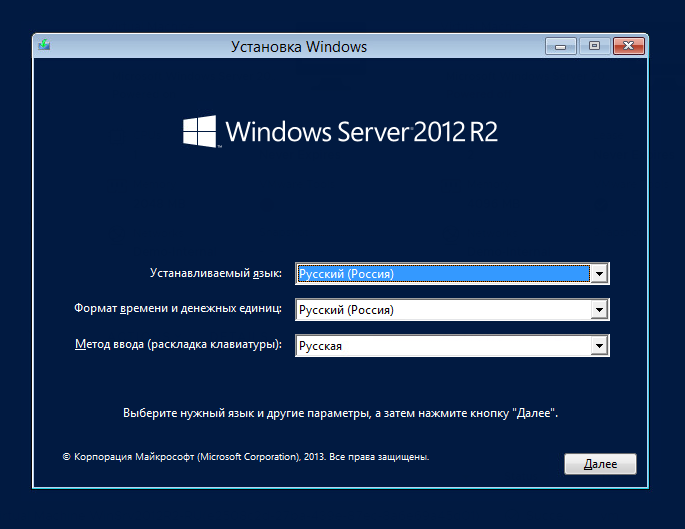
Task: Click the Установка Windows window title
Action: [x=299, y=47]
